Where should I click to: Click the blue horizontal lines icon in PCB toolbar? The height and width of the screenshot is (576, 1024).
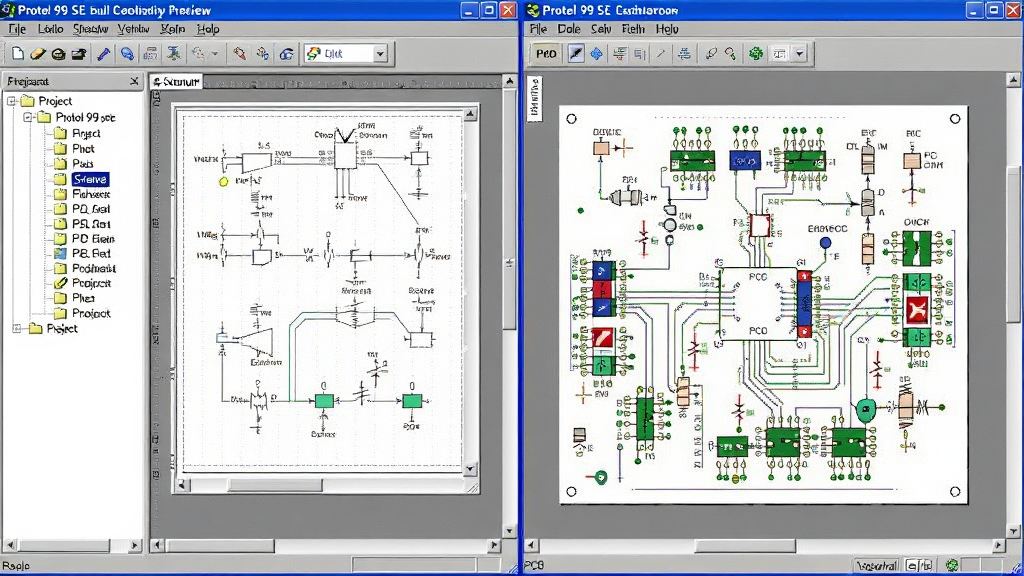click(684, 54)
